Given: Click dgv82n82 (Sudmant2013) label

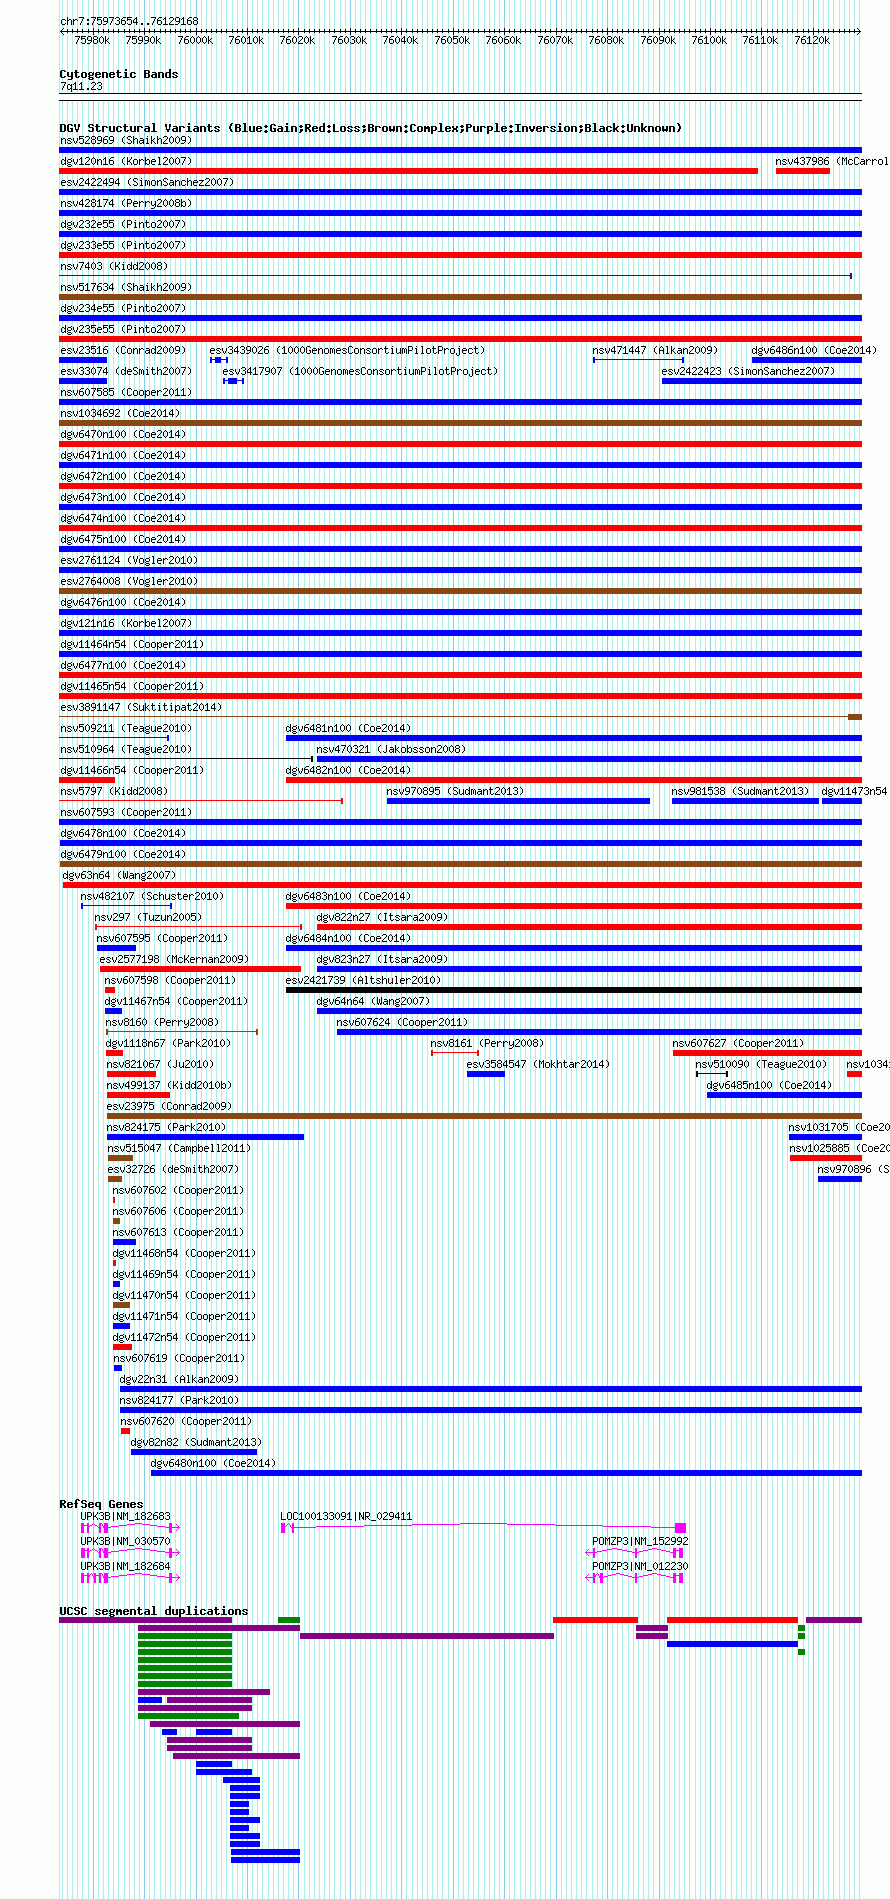Looking at the screenshot, I should pyautogui.click(x=196, y=1442).
